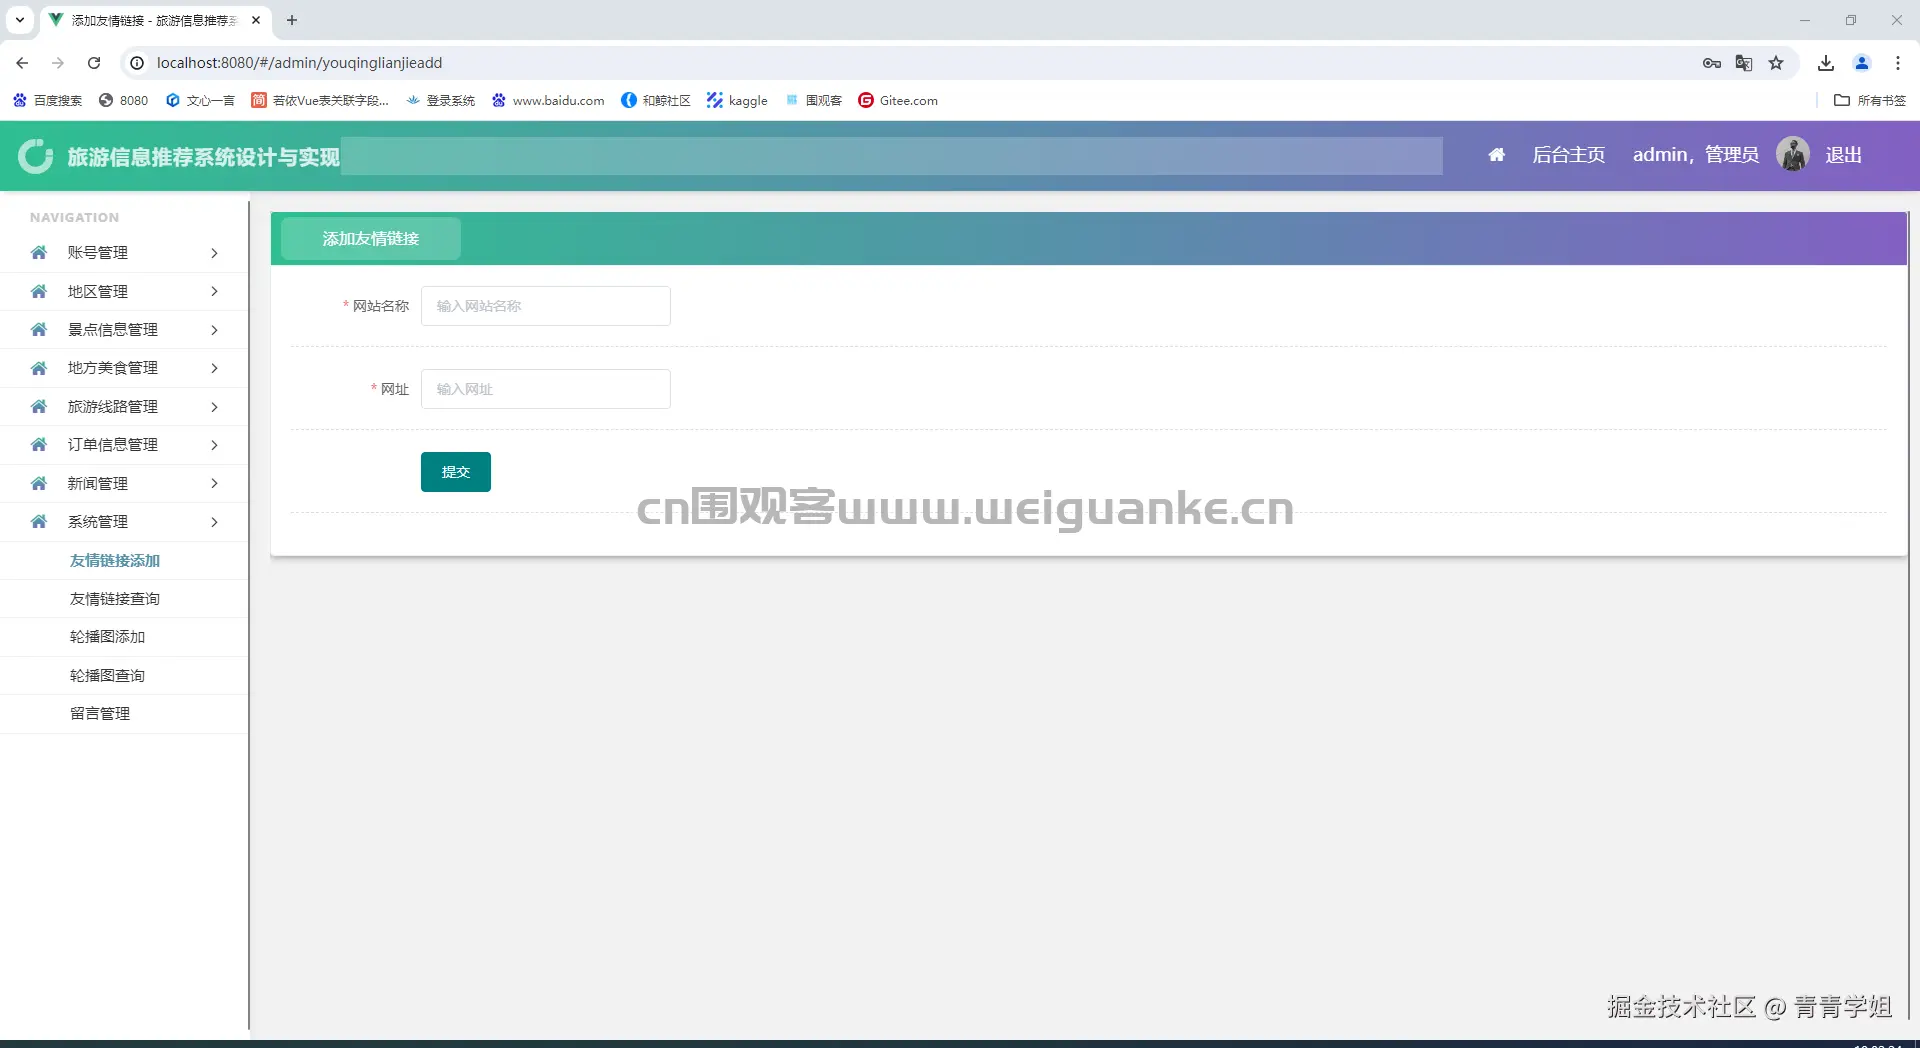Open the 轮播图添加 menu item

(107, 636)
